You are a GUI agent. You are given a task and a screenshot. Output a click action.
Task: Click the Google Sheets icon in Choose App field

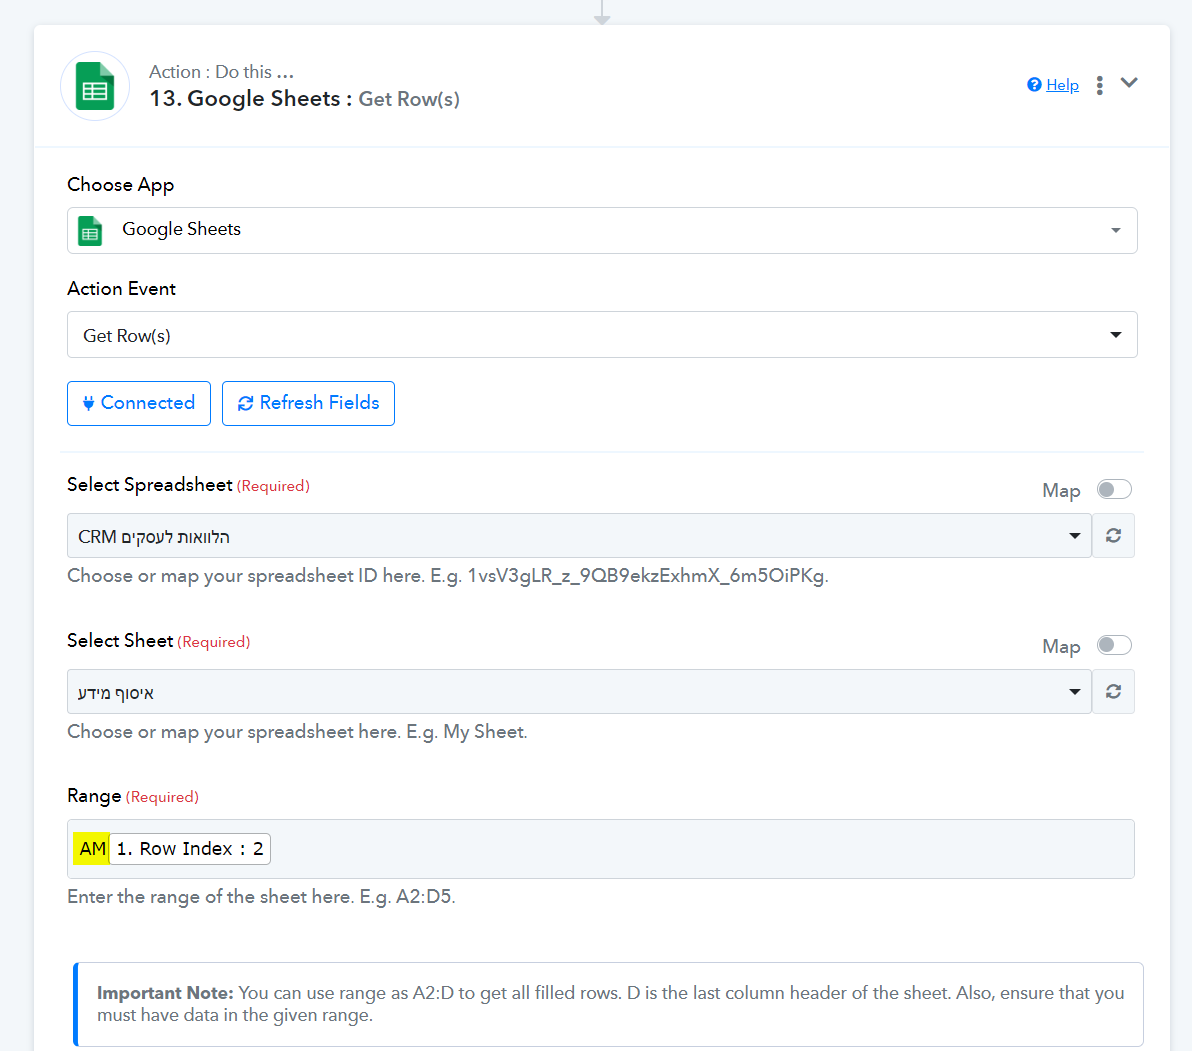(90, 230)
